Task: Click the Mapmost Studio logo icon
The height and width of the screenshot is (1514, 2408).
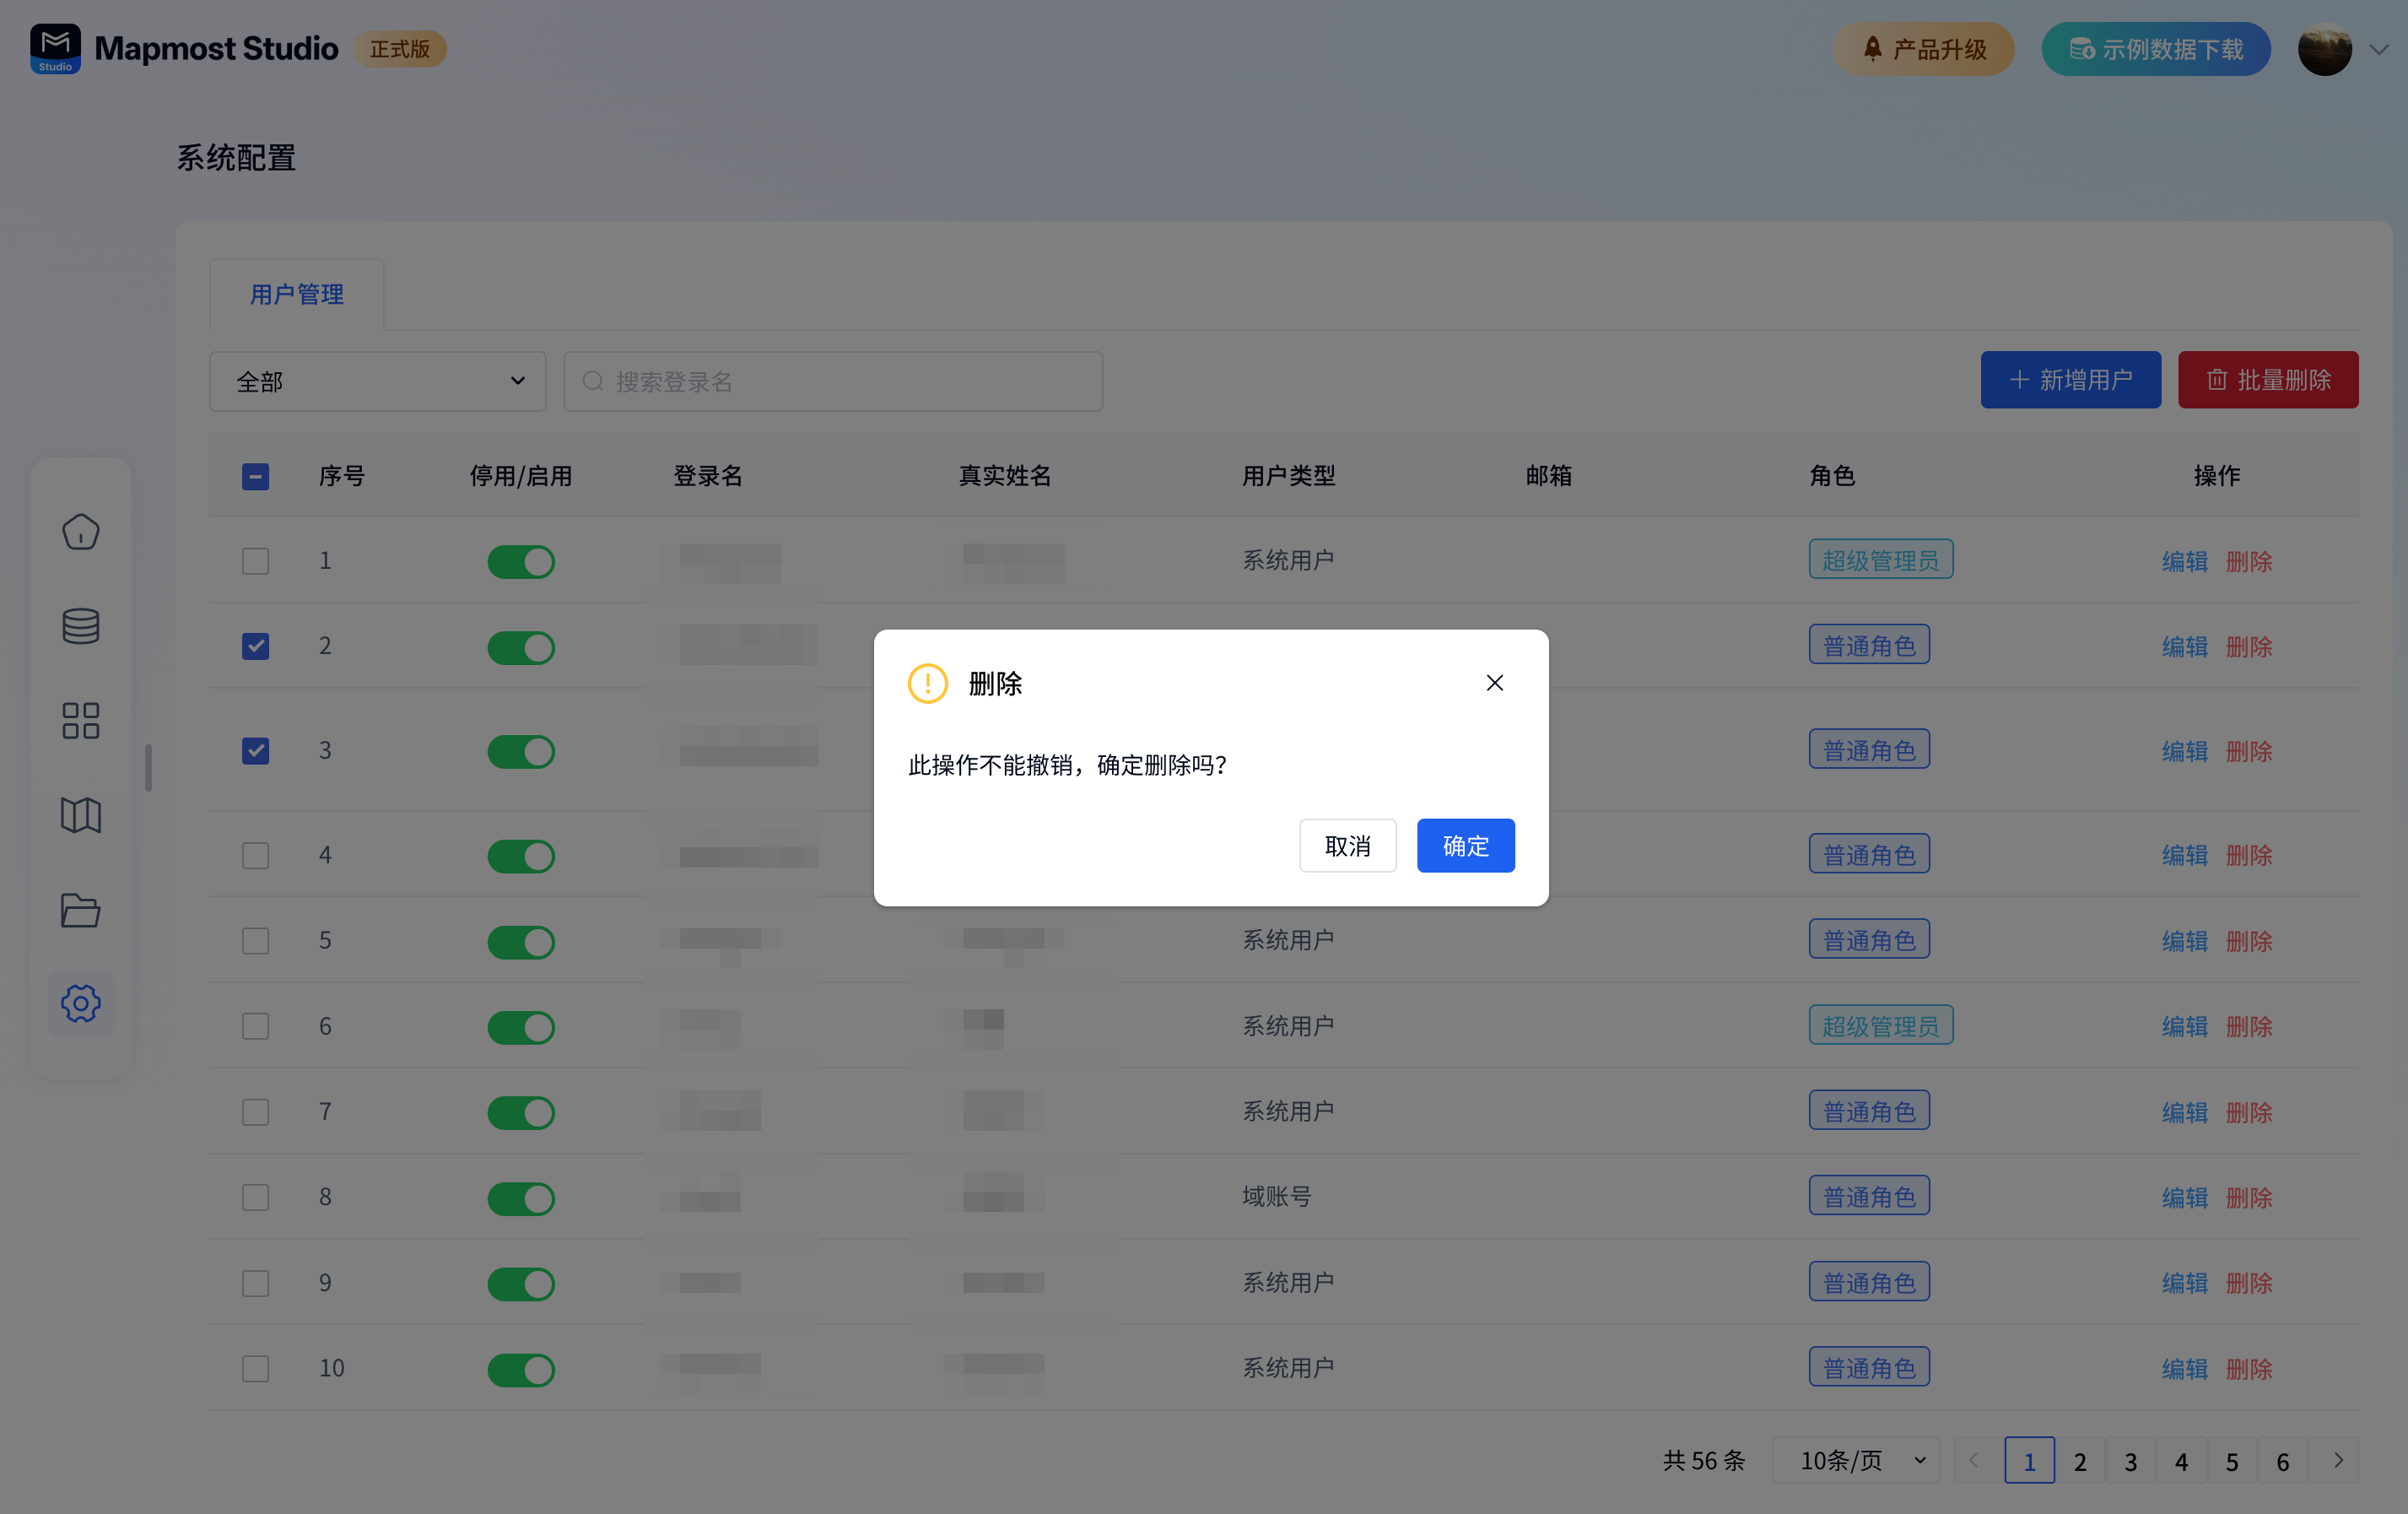Action: (x=55, y=48)
